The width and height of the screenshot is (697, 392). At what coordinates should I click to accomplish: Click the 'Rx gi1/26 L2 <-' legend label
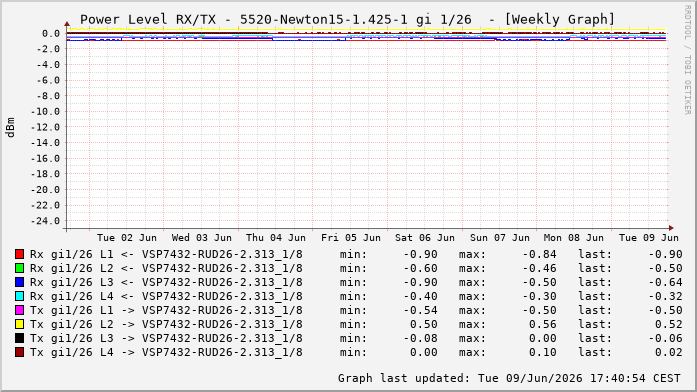point(82,268)
